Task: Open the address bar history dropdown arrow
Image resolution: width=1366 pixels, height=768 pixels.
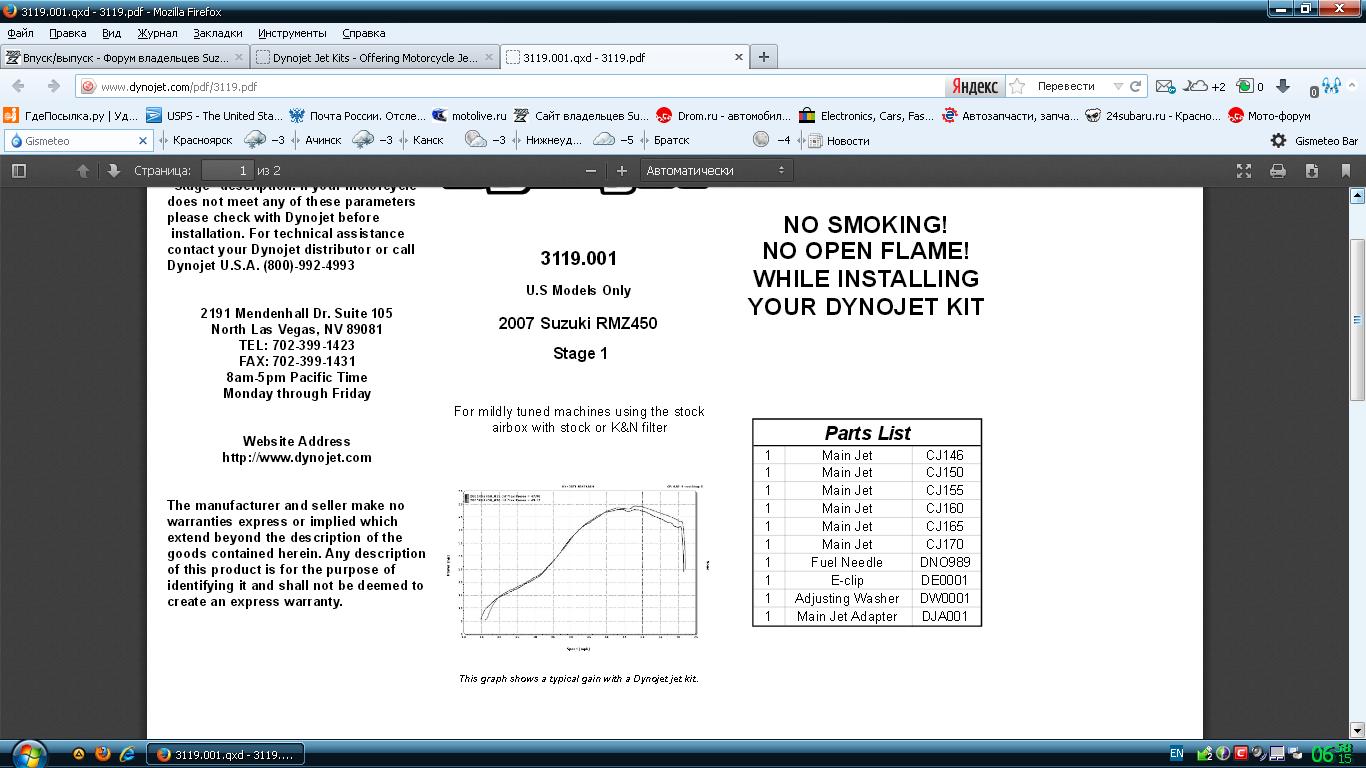Action: click(1118, 87)
